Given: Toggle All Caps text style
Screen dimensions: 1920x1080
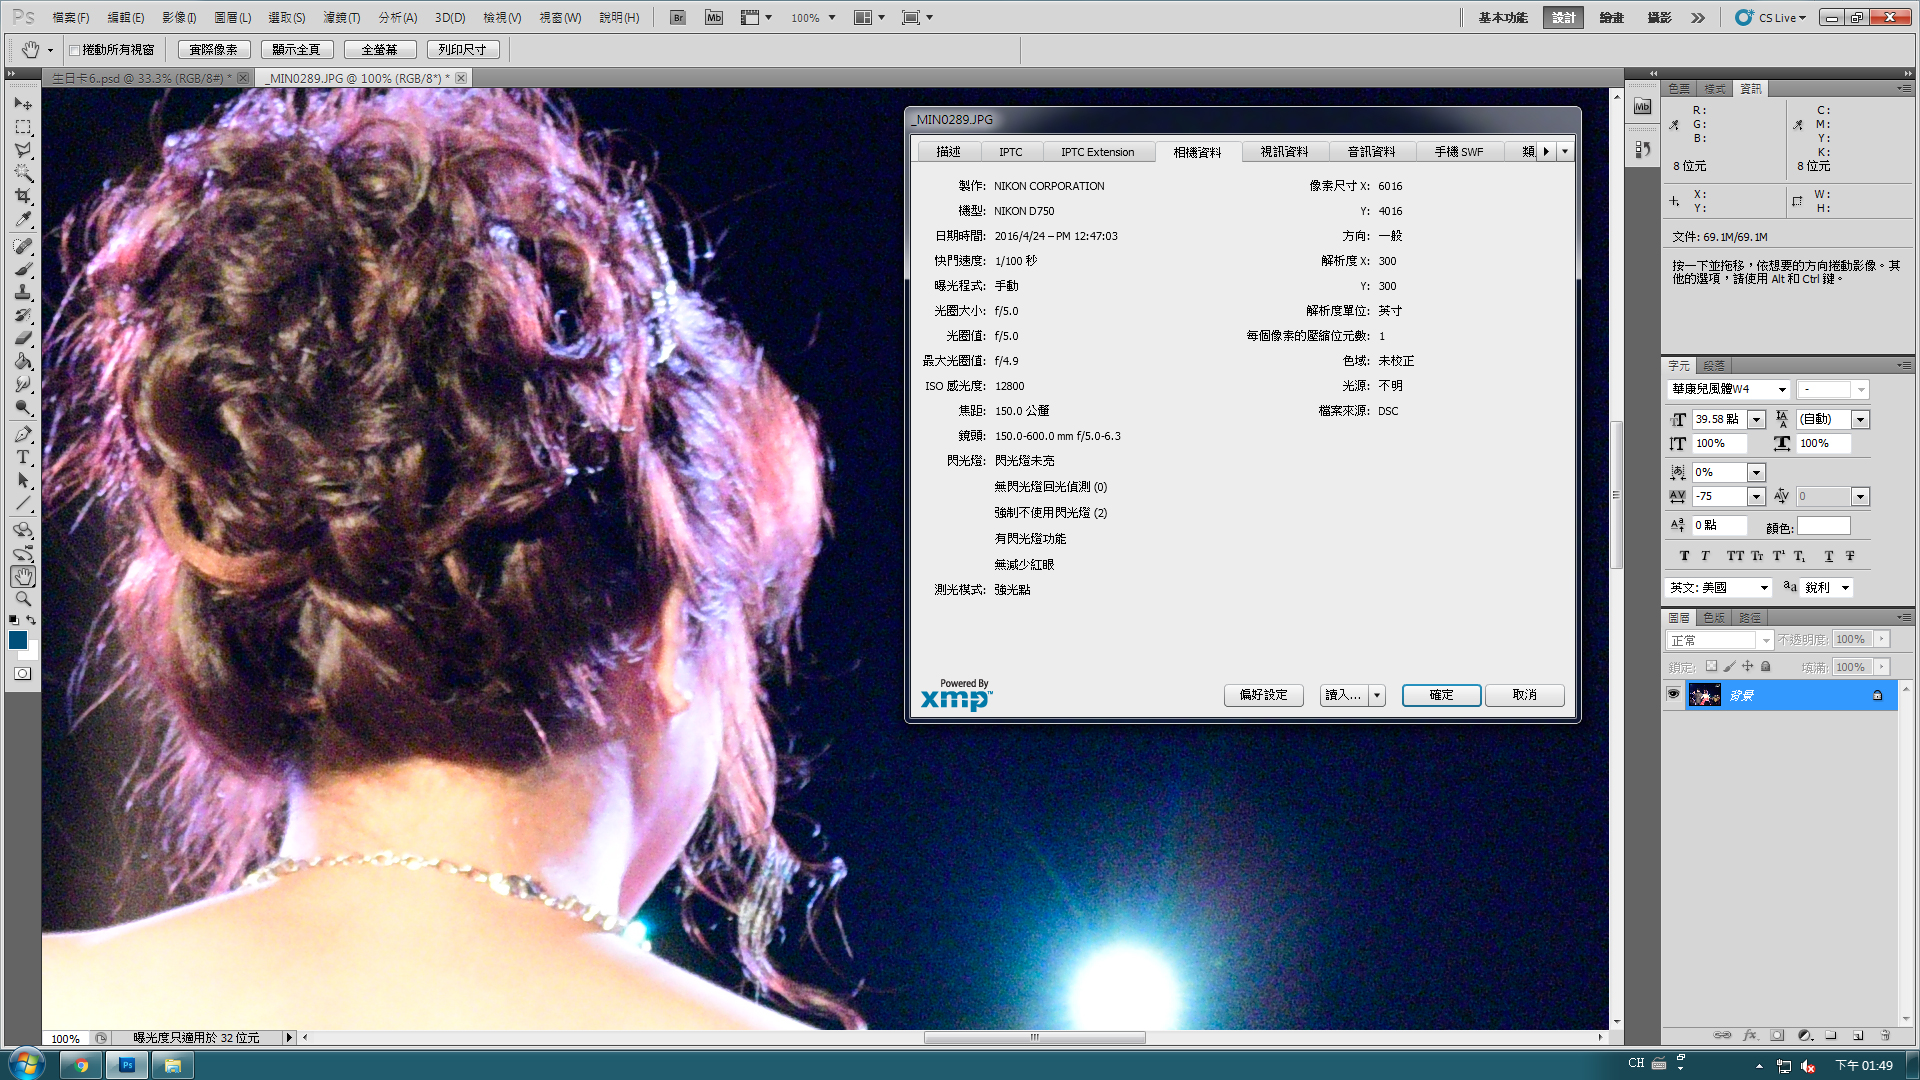Looking at the screenshot, I should (1735, 556).
